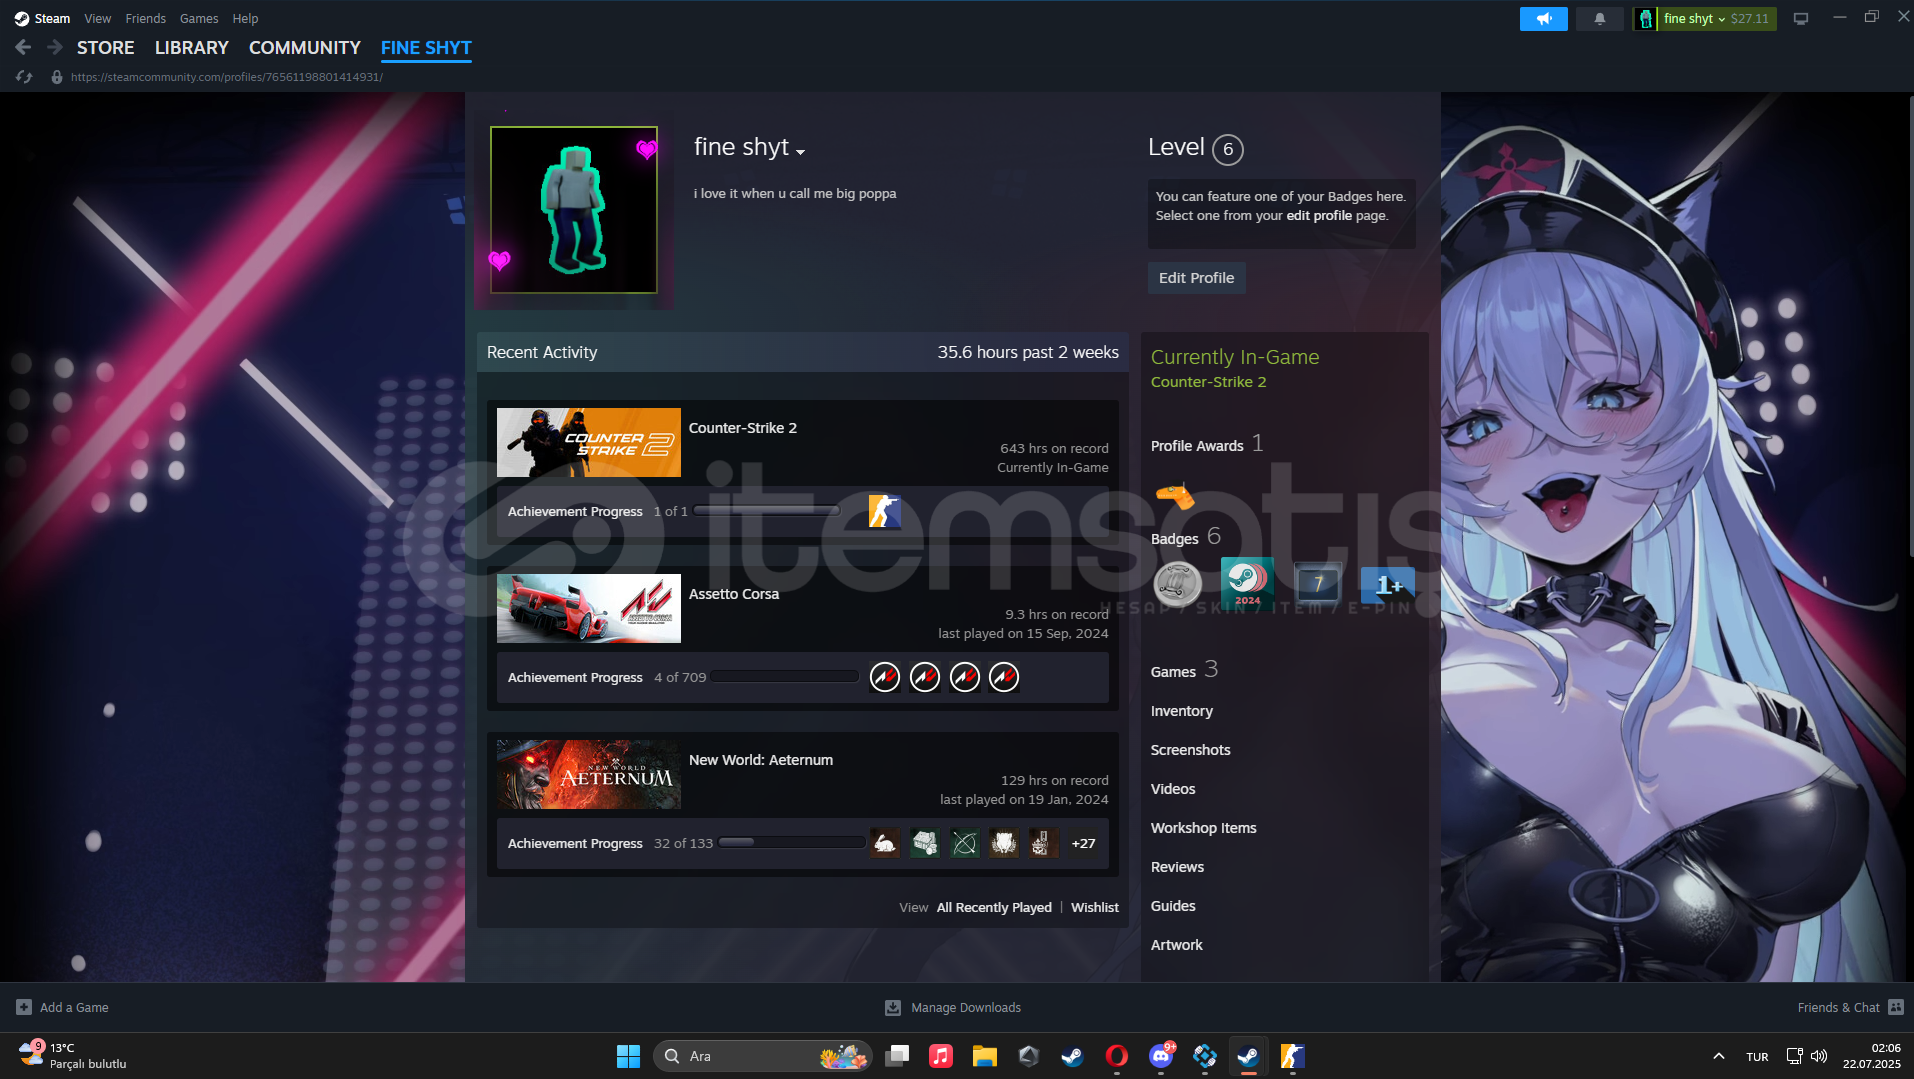1914x1079 pixels.
Task: Select the FINE SHYT profile tab
Action: tap(425, 47)
